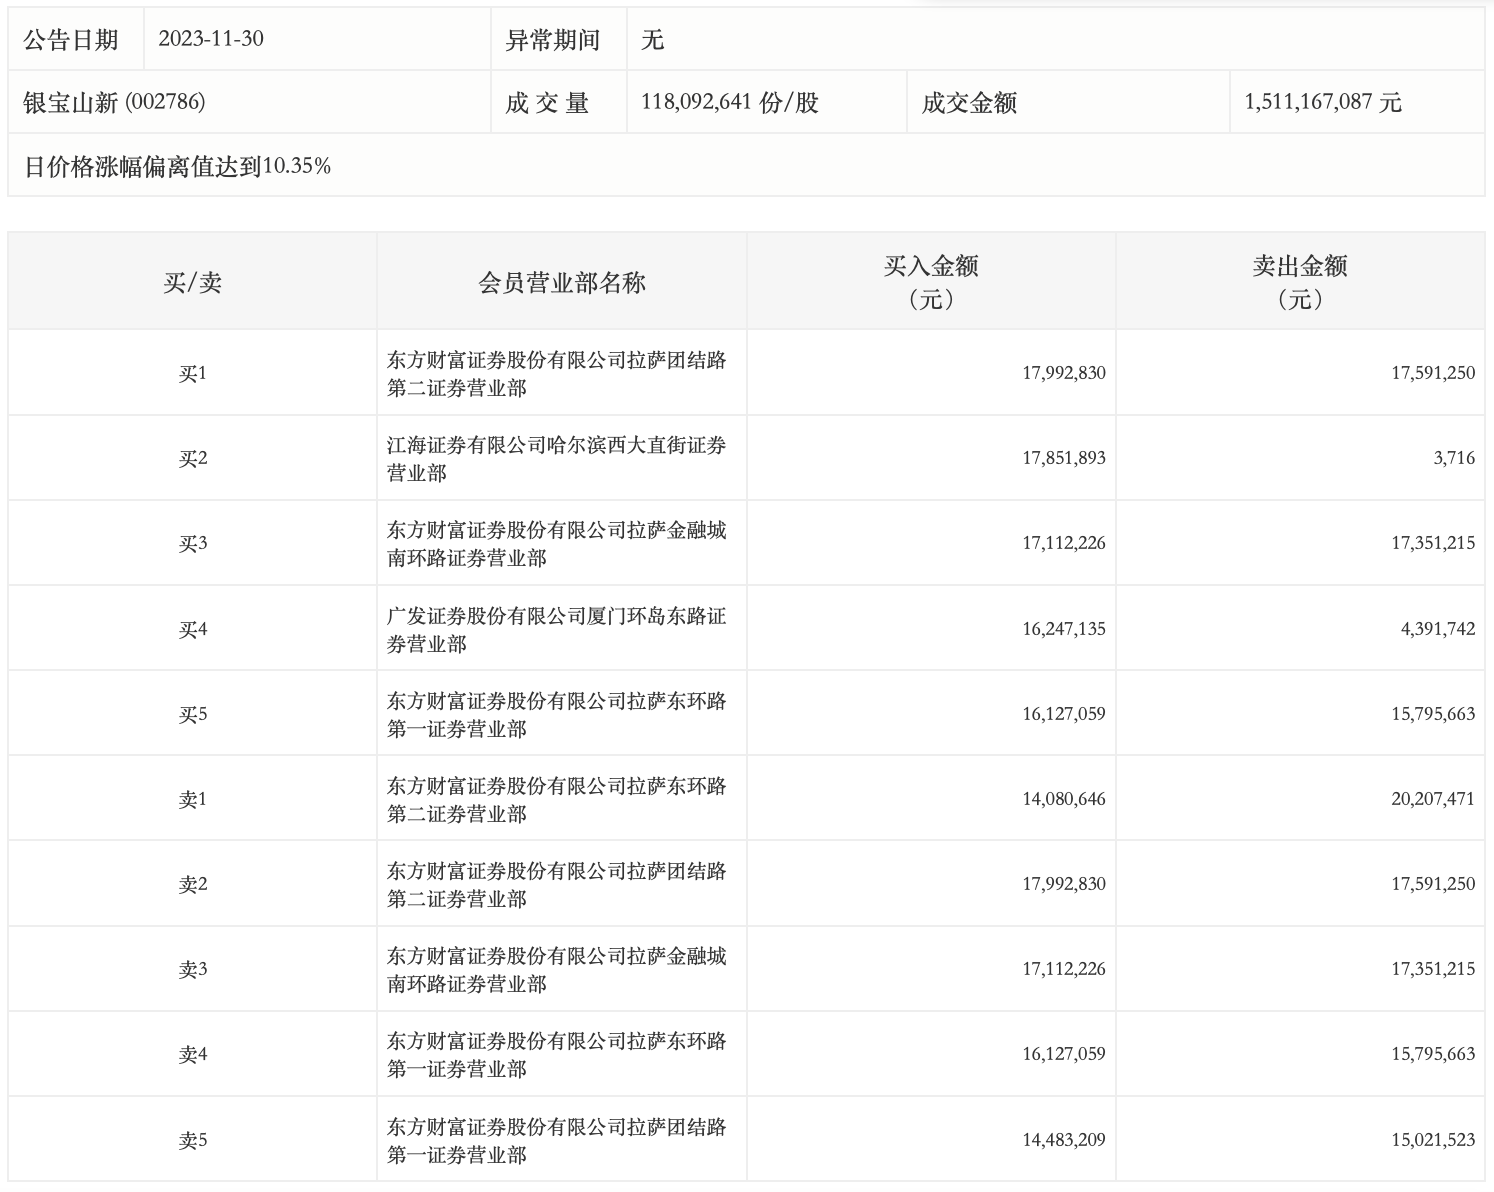Screen dimensions: 1494x1192
Task: Click 江海证券哈尔滨西大直街证券营业部 name
Action: pos(557,459)
